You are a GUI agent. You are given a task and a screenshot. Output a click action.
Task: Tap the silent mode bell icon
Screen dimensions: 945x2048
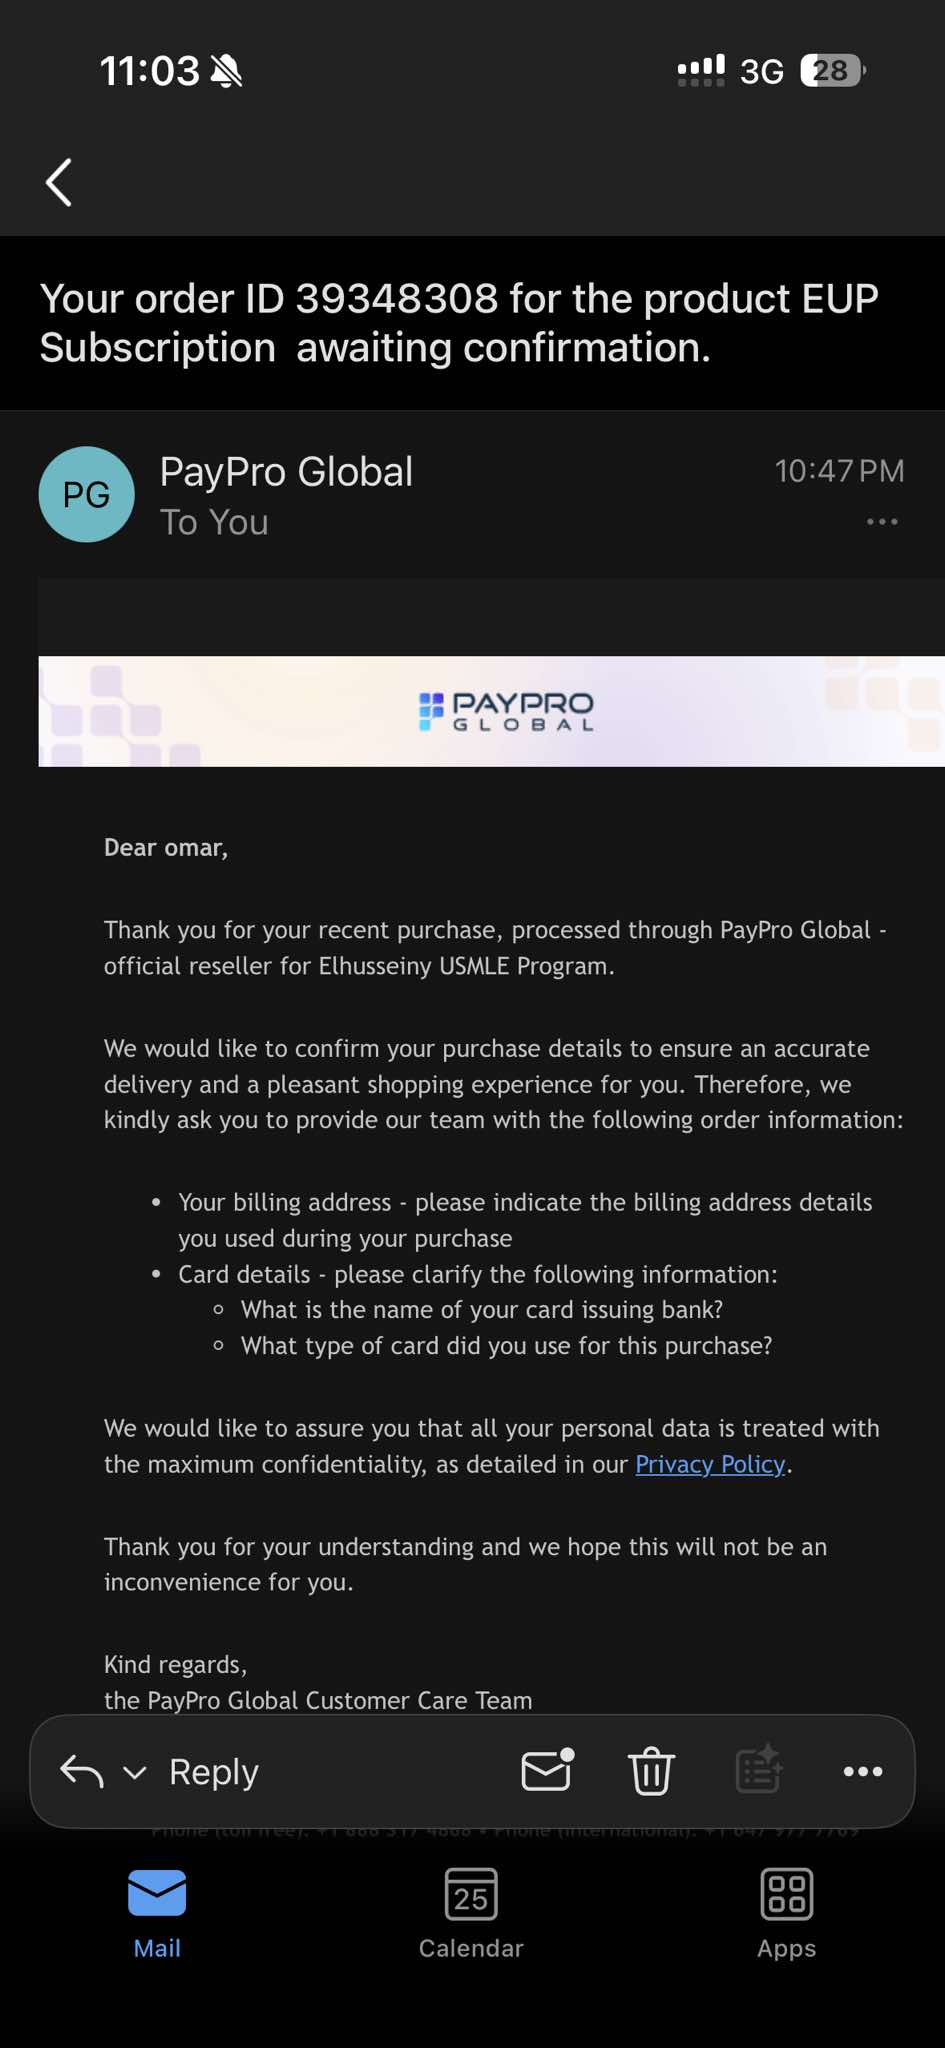(x=227, y=71)
